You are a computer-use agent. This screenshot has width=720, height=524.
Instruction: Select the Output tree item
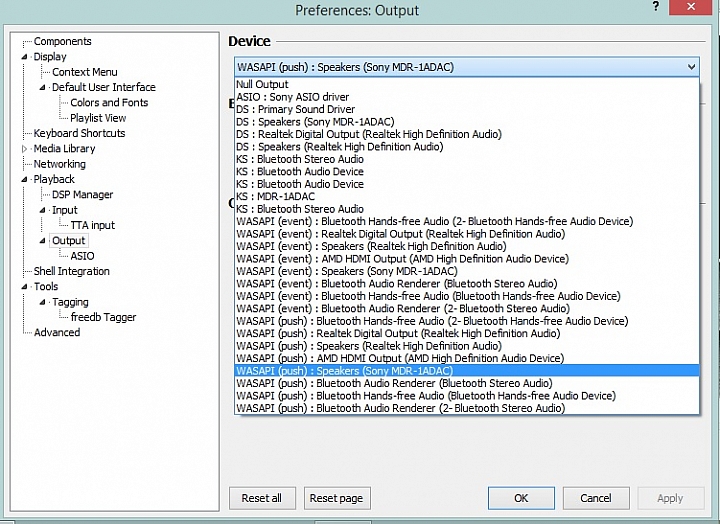point(68,241)
